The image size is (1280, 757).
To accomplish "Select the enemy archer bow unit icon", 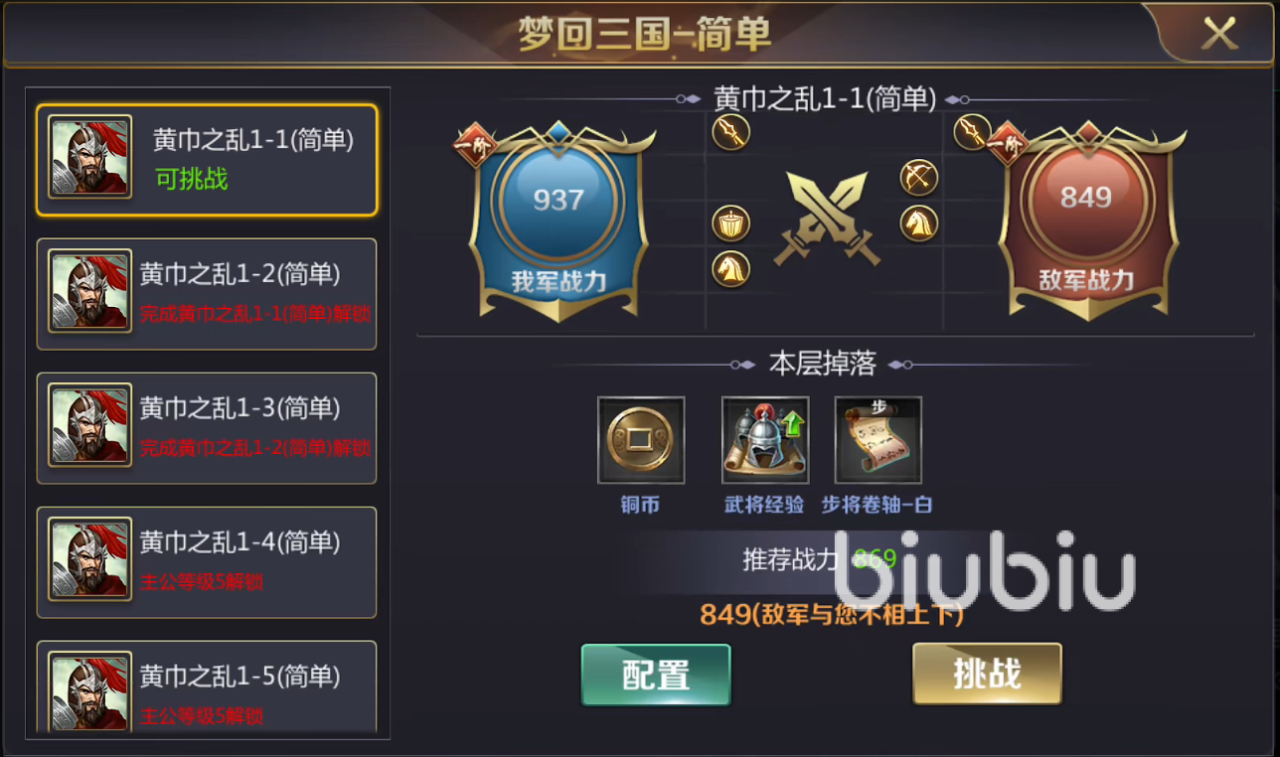I will [919, 178].
